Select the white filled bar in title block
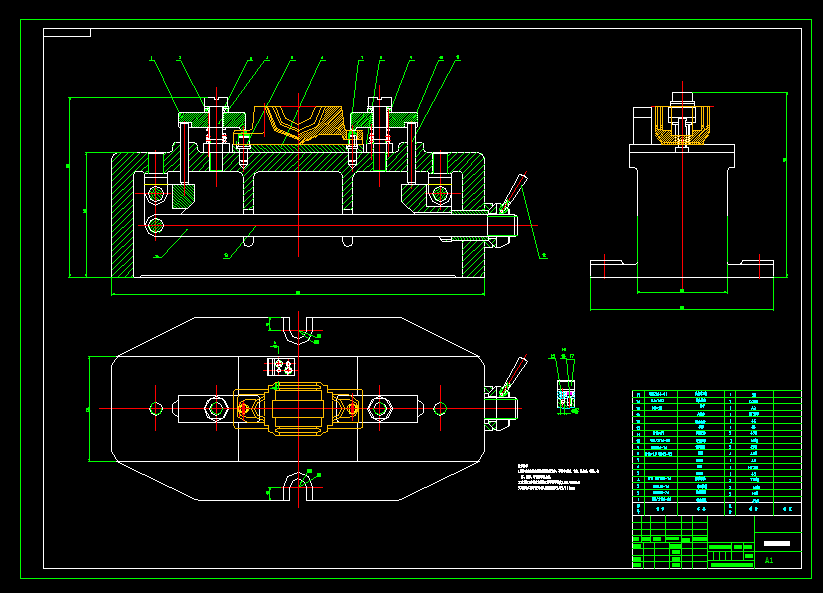The width and height of the screenshot is (823, 593). tap(777, 543)
